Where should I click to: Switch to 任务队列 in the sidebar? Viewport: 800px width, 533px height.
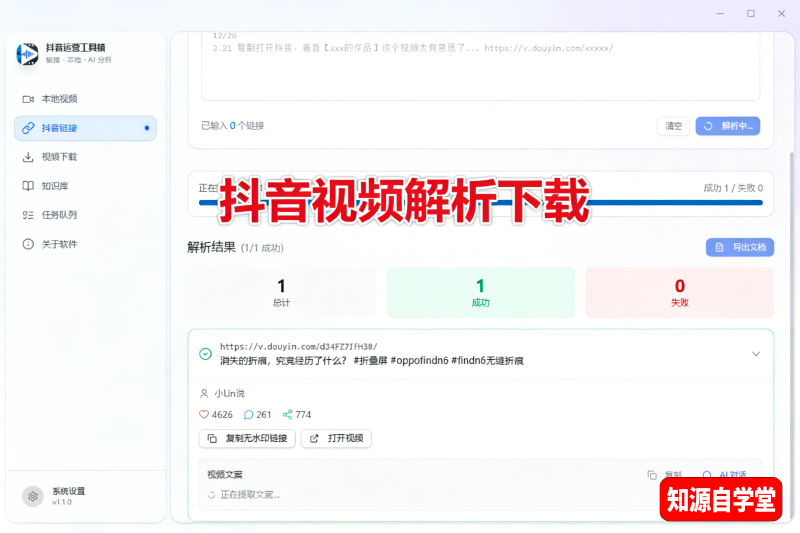click(x=85, y=215)
